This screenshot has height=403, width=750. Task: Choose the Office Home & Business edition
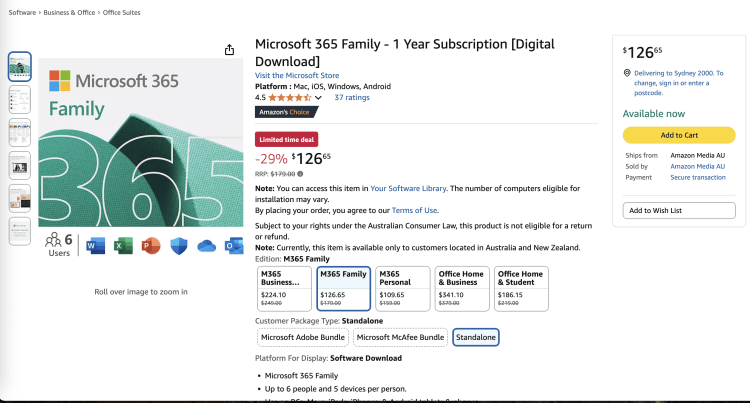[462, 289]
